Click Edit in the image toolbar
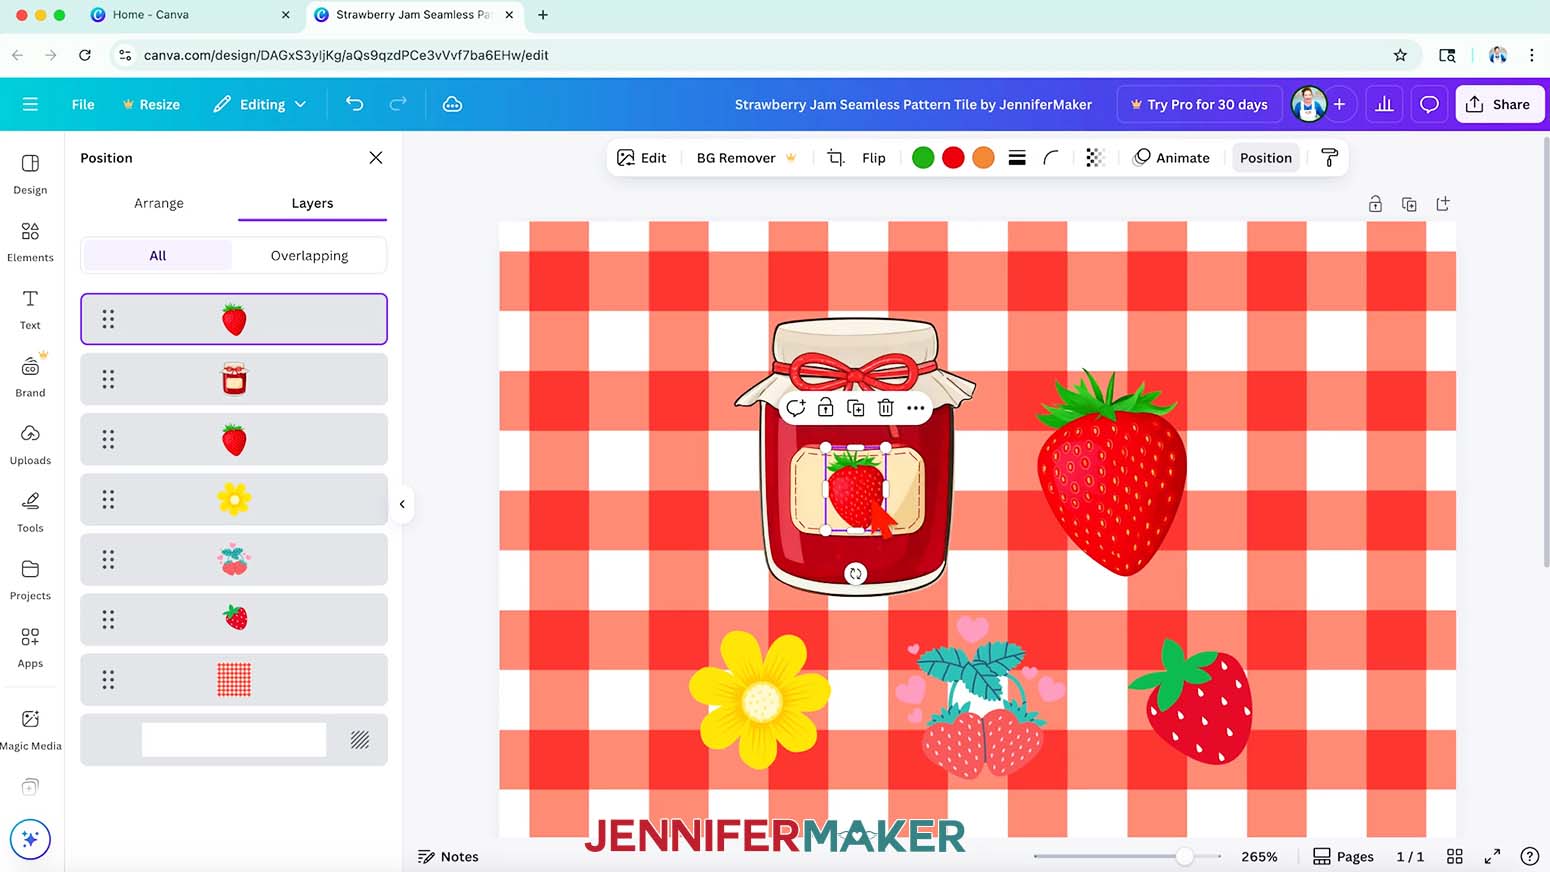The width and height of the screenshot is (1550, 872). pyautogui.click(x=642, y=158)
